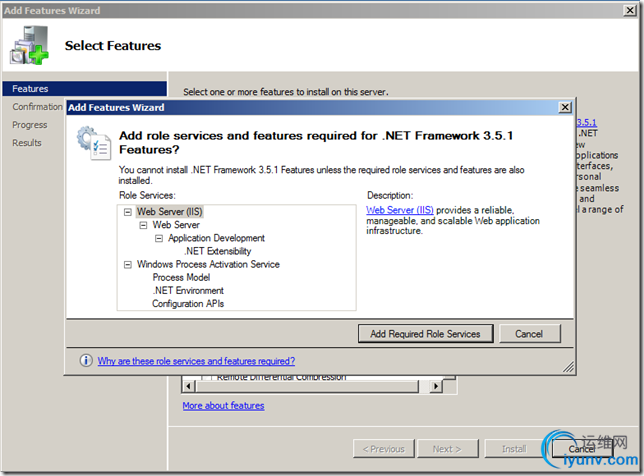Select .NET Environment tree item
The image size is (644, 476).
[188, 290]
